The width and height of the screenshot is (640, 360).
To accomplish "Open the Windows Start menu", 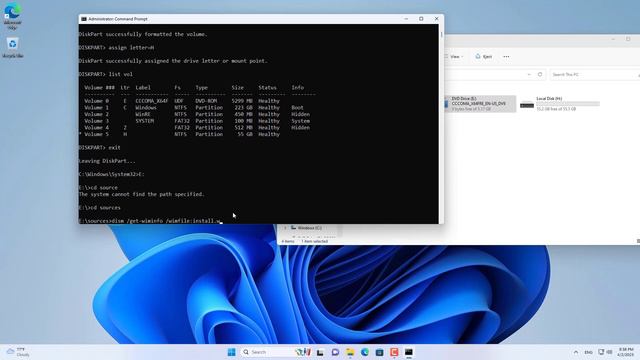I will pyautogui.click(x=231, y=352).
